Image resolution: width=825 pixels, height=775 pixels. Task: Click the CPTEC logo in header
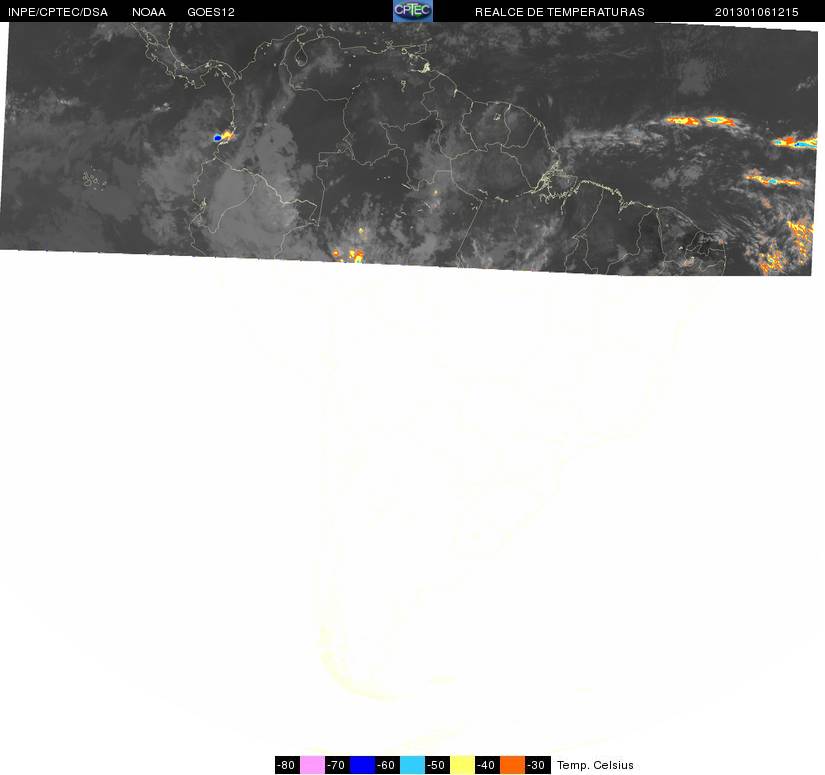point(412,11)
